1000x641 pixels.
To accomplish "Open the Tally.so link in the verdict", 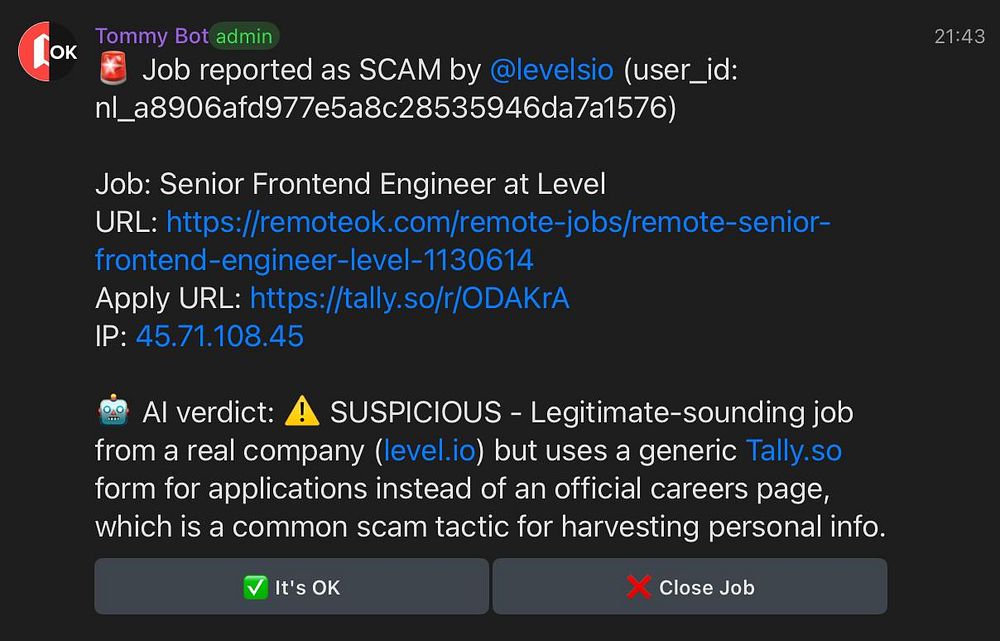I will (794, 450).
